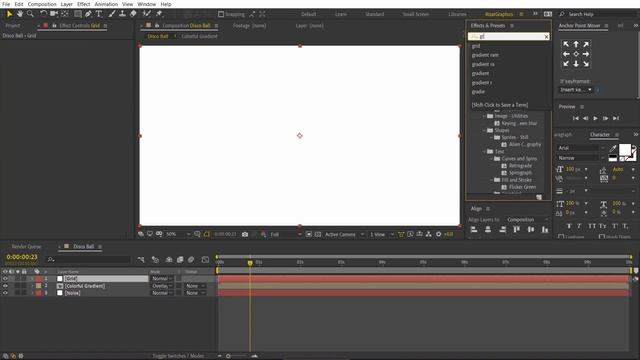Open the Arial font family dropdown

pos(581,148)
